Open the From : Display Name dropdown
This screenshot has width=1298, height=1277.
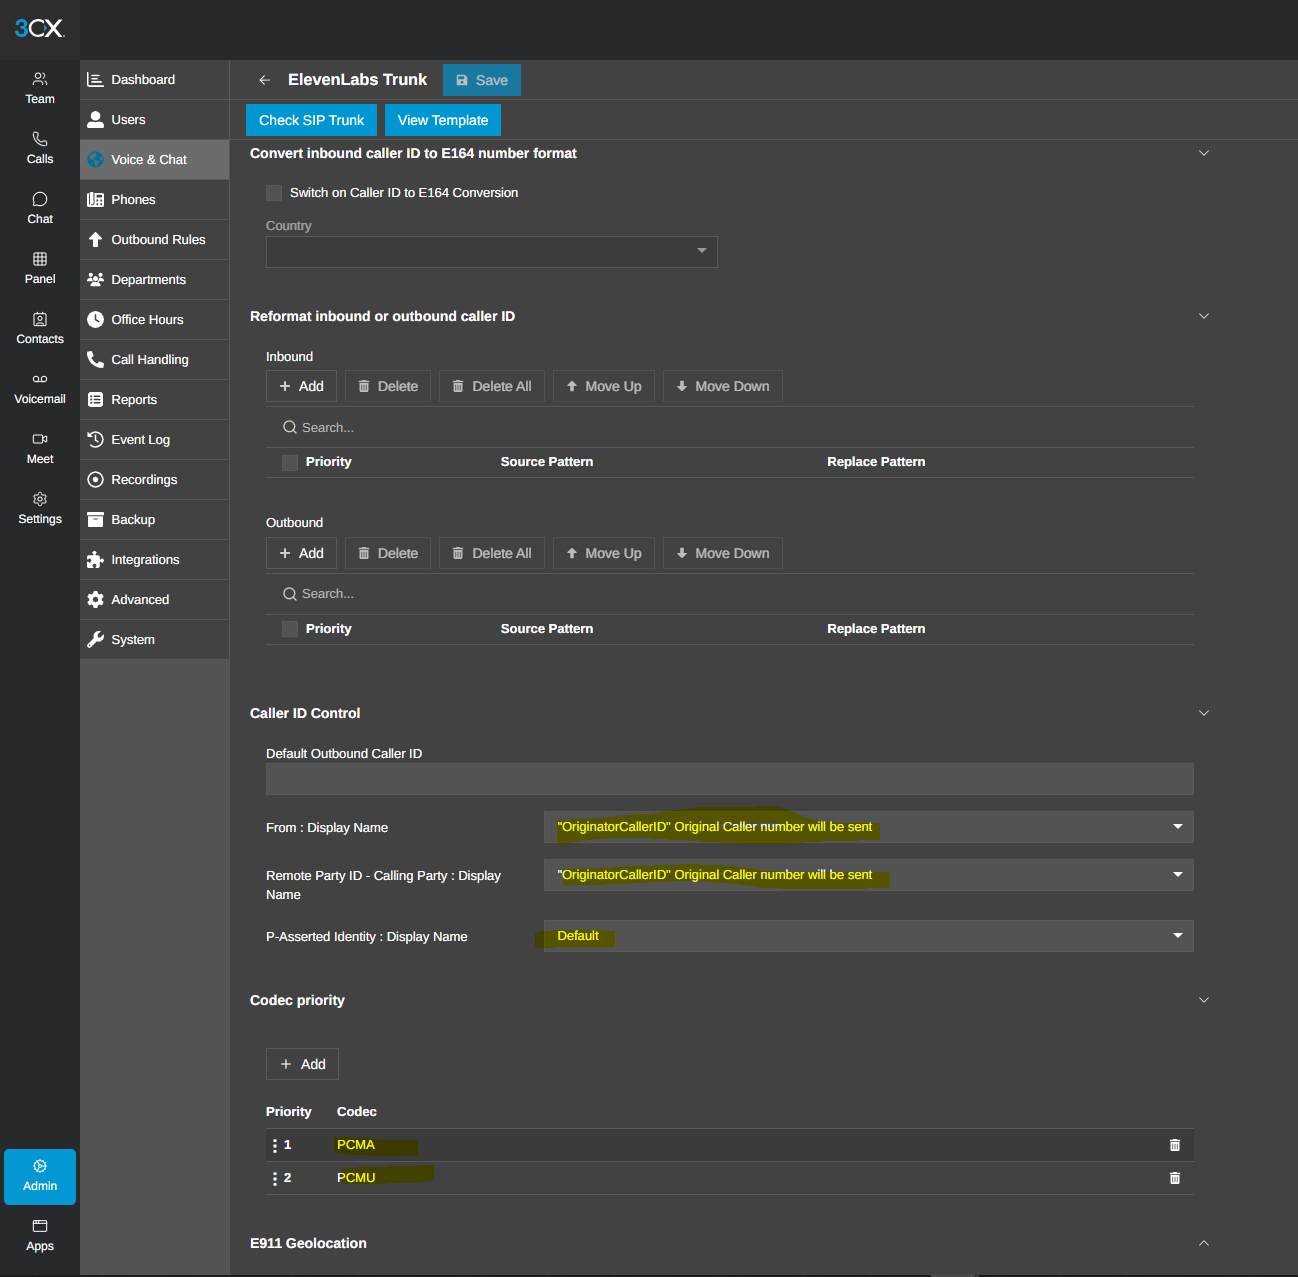coord(868,827)
